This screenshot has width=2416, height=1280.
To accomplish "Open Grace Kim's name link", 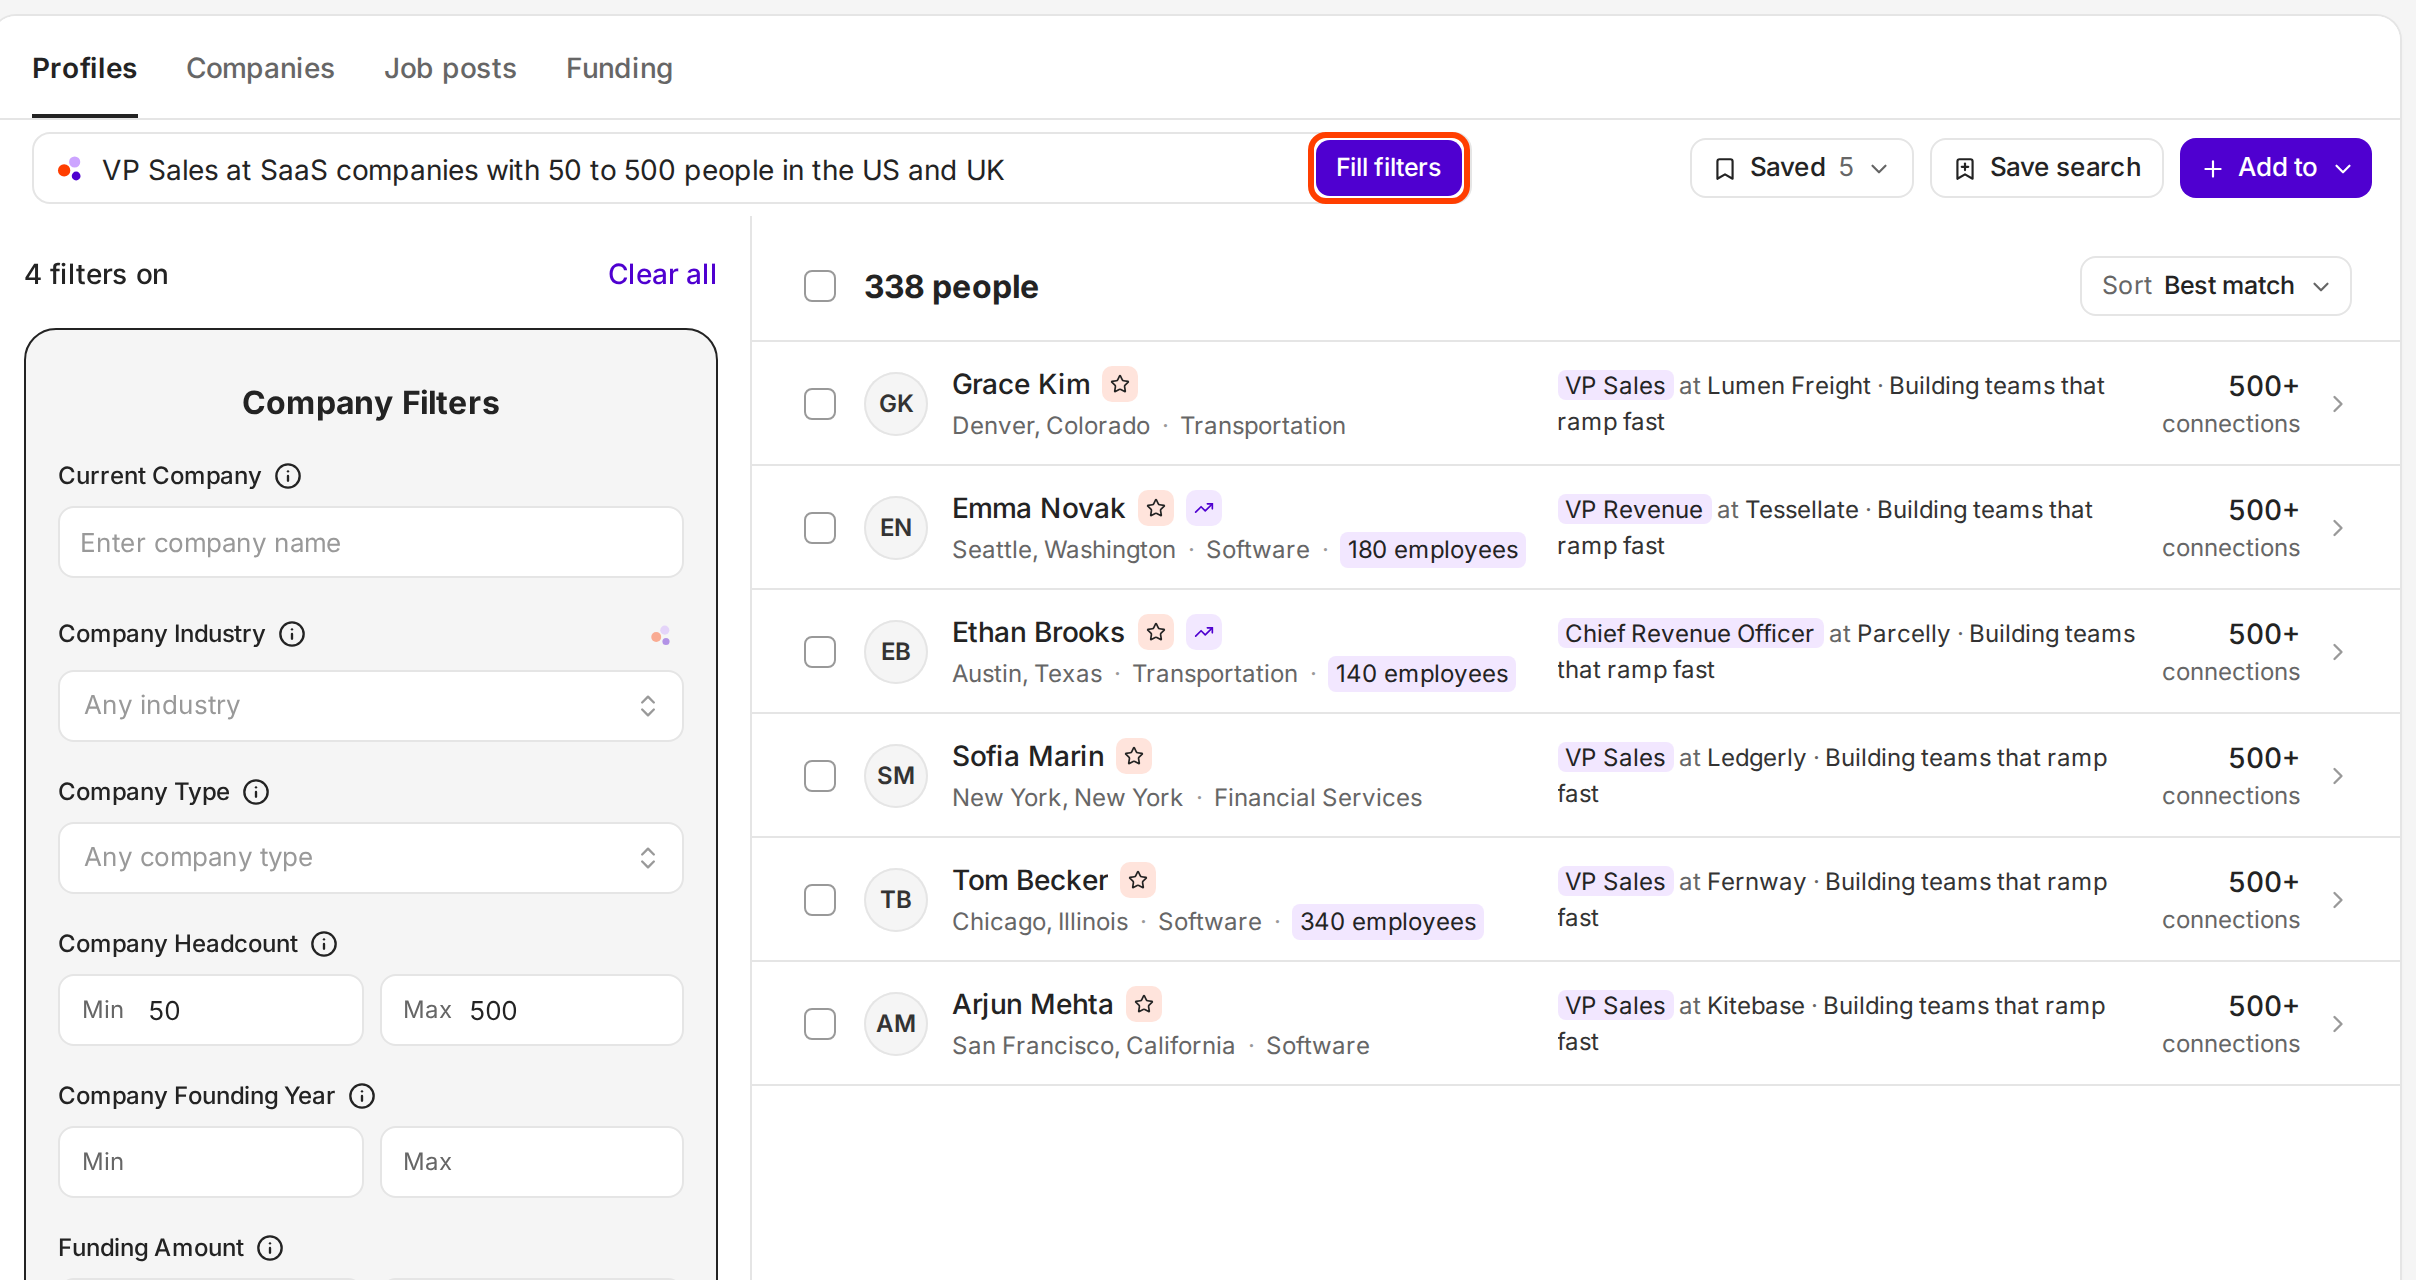I will 1021,384.
